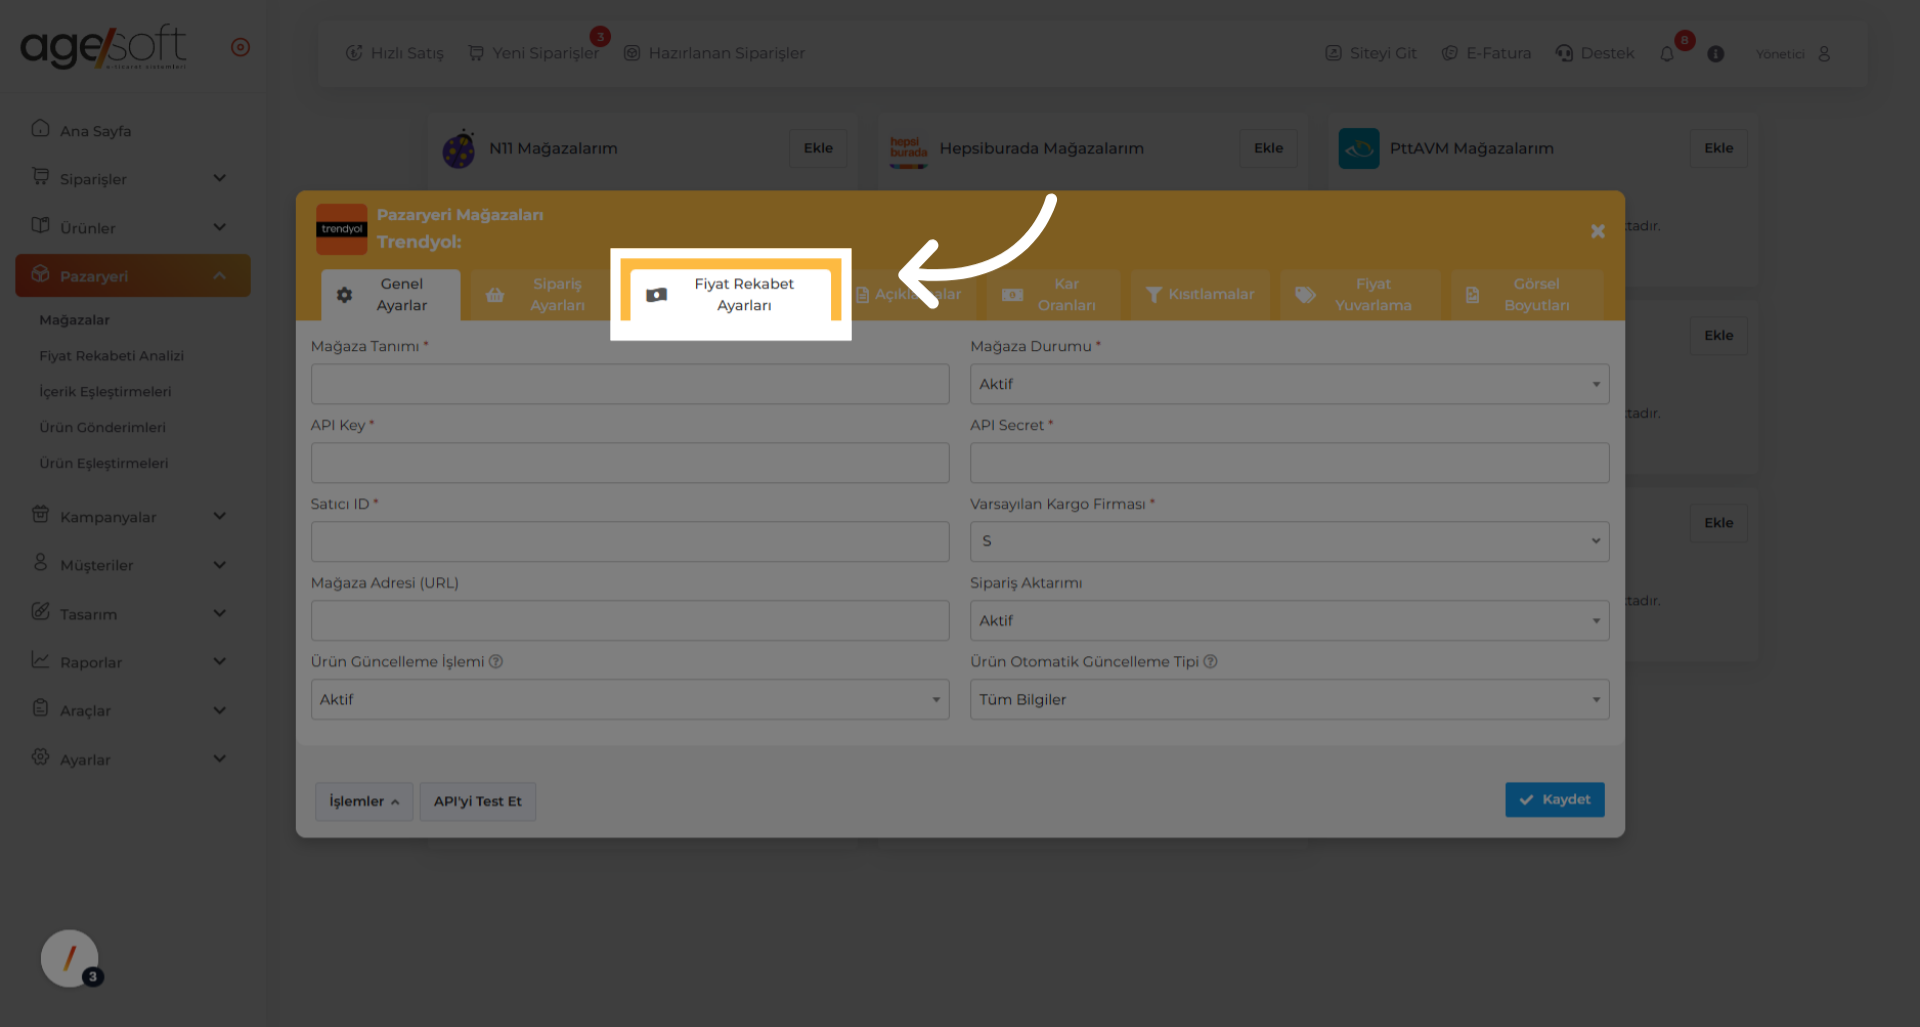The height and width of the screenshot is (1027, 1920).
Task: Open the Fiyat Rekabet Ayarları tab
Action: (731, 295)
